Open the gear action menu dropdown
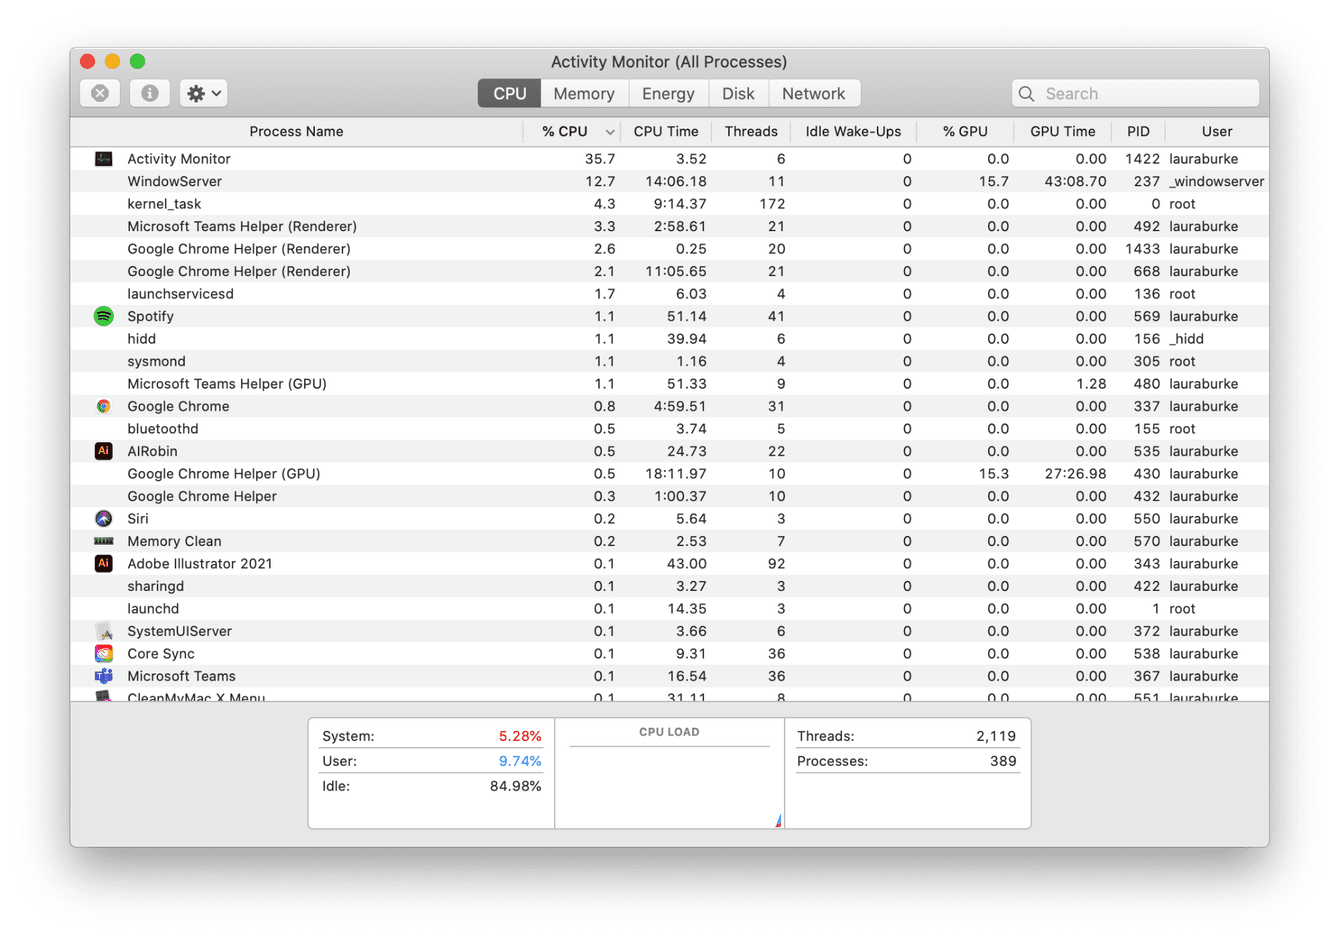Screen dimensions: 1340x940 point(204,93)
